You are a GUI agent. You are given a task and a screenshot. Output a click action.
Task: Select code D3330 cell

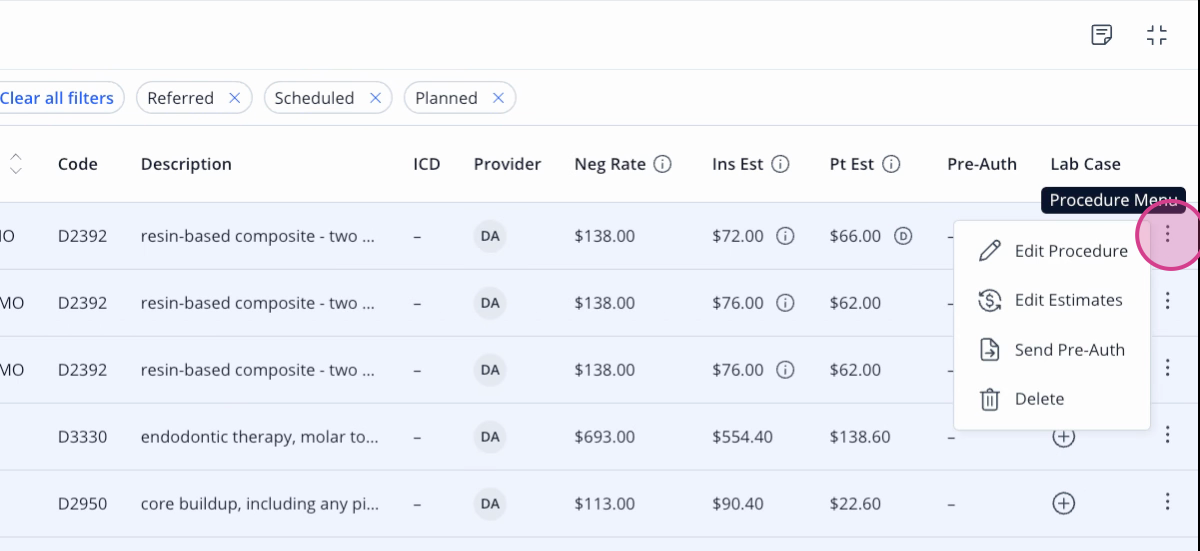(82, 437)
